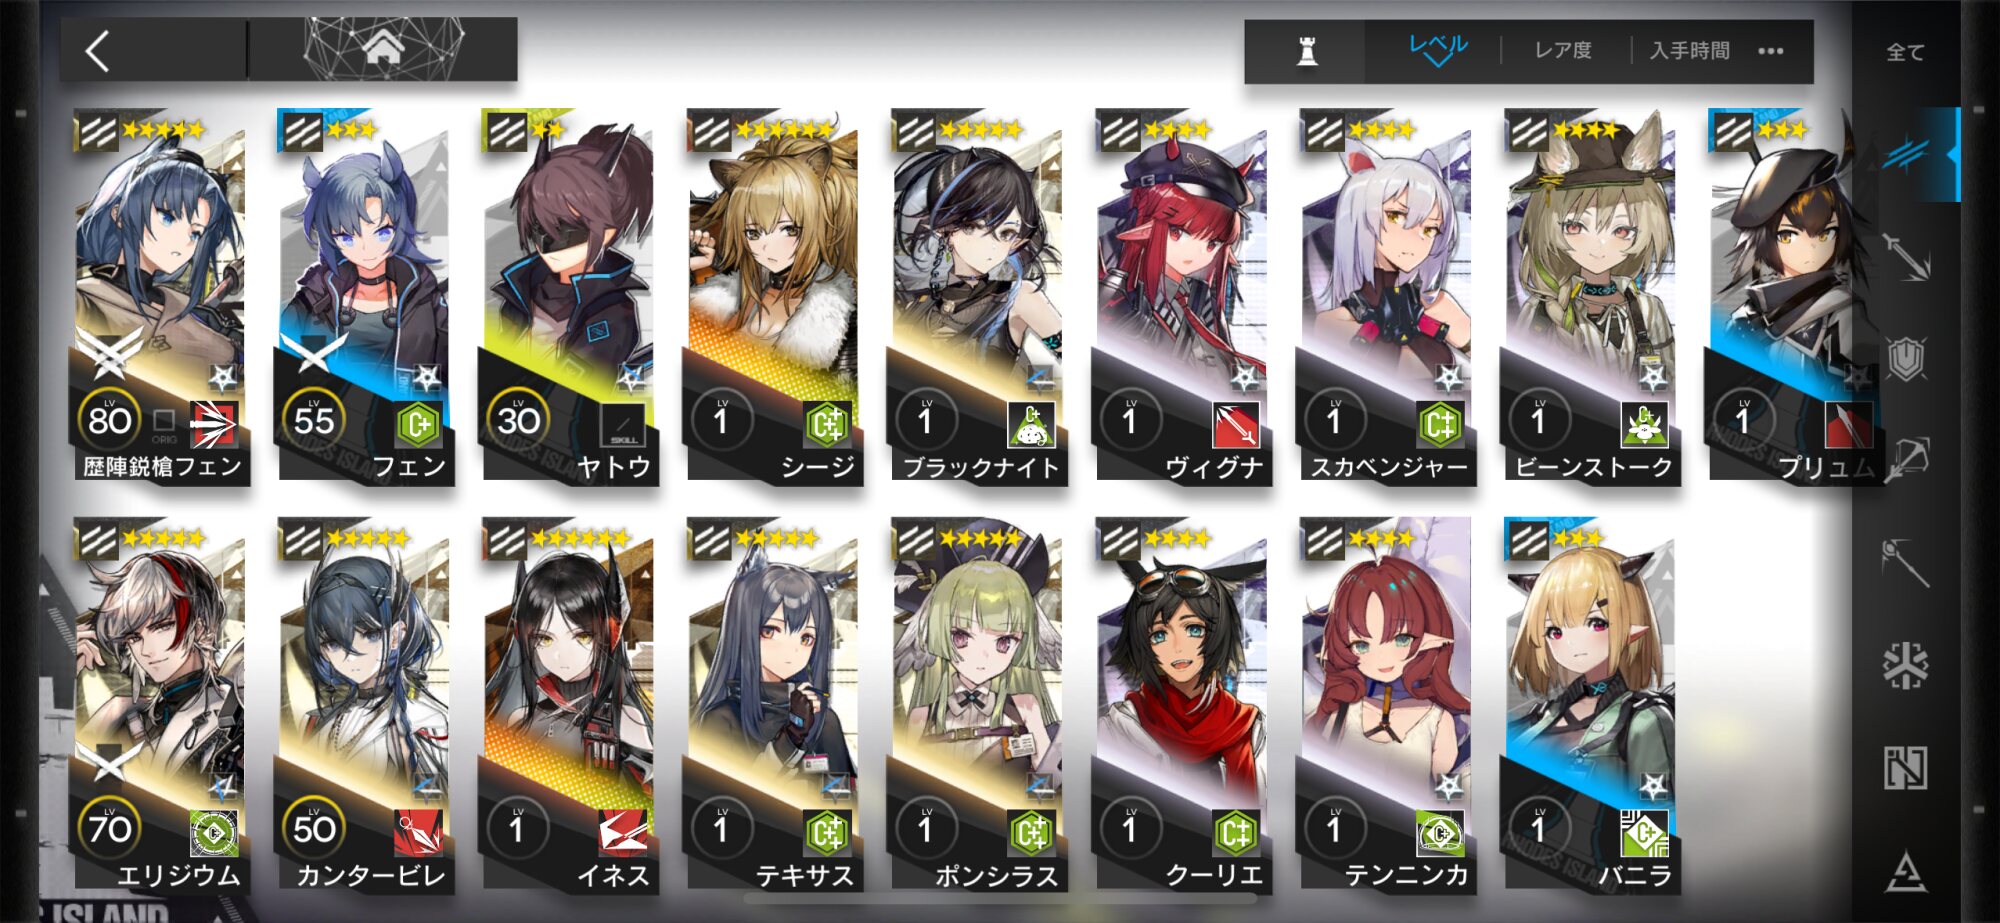
Task: Go back using the left arrow
Action: pyautogui.click(x=97, y=51)
